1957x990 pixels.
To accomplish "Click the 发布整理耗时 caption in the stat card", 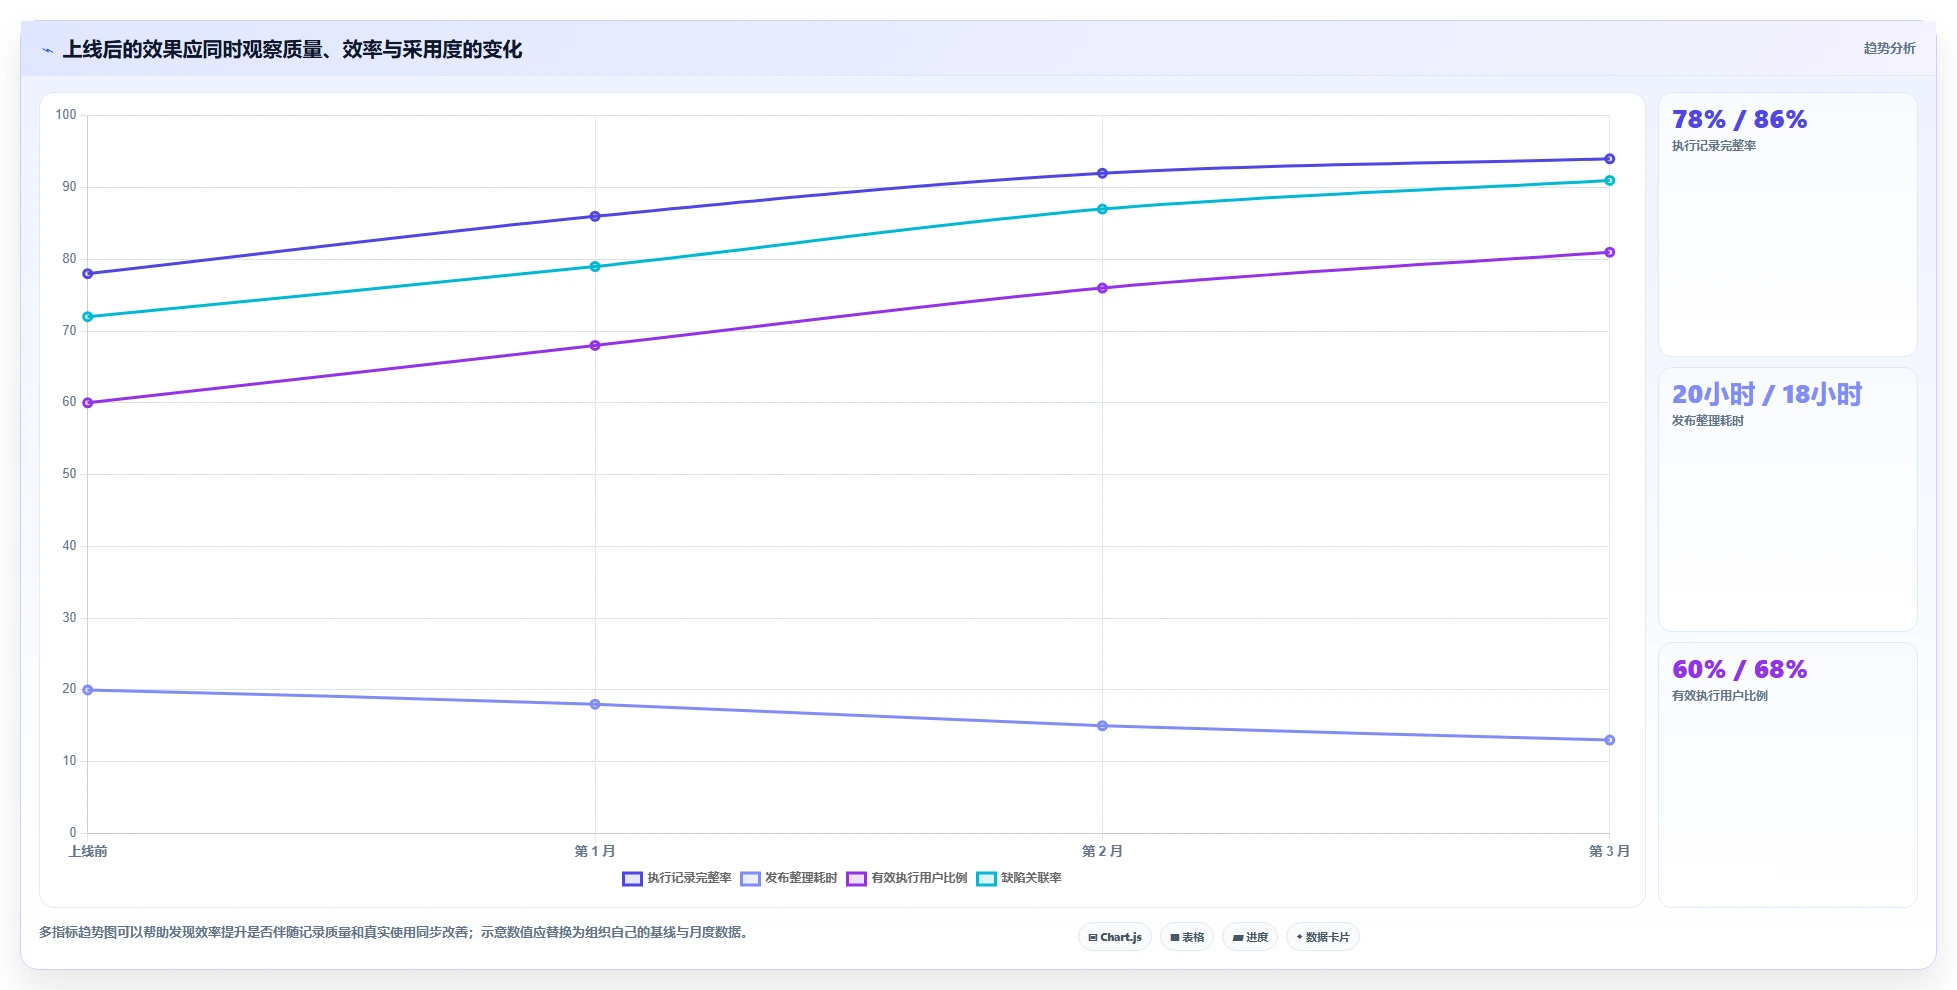I will point(1708,421).
